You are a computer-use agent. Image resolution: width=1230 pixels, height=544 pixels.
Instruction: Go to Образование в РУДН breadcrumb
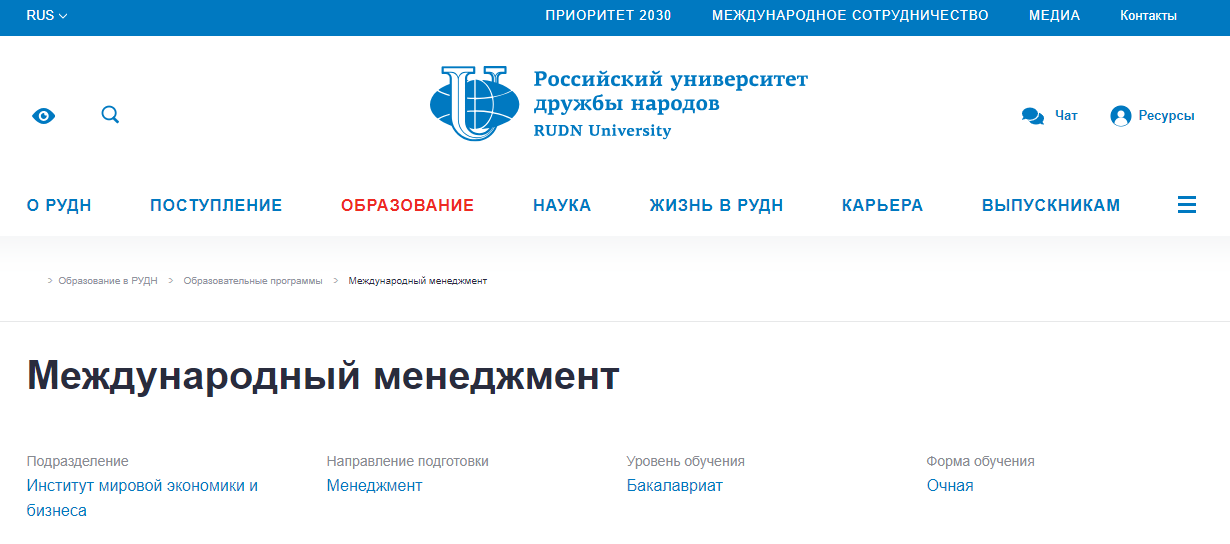tap(108, 281)
